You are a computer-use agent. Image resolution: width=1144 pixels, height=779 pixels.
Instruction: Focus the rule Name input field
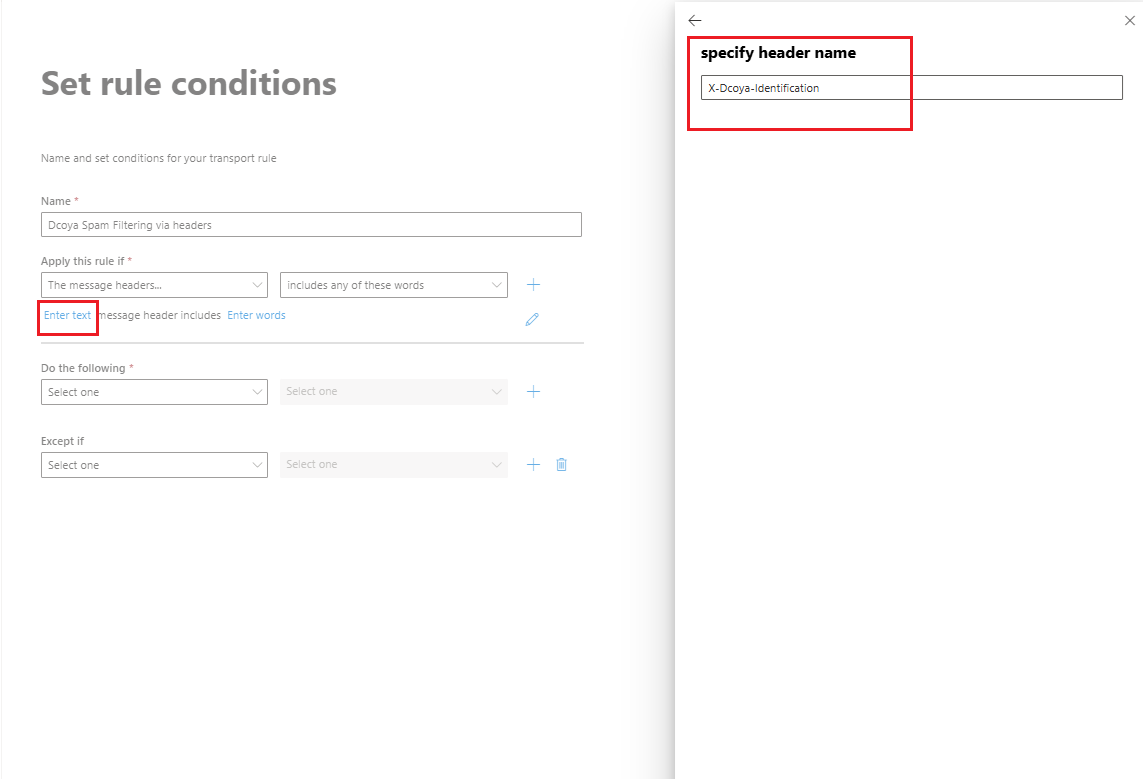311,225
